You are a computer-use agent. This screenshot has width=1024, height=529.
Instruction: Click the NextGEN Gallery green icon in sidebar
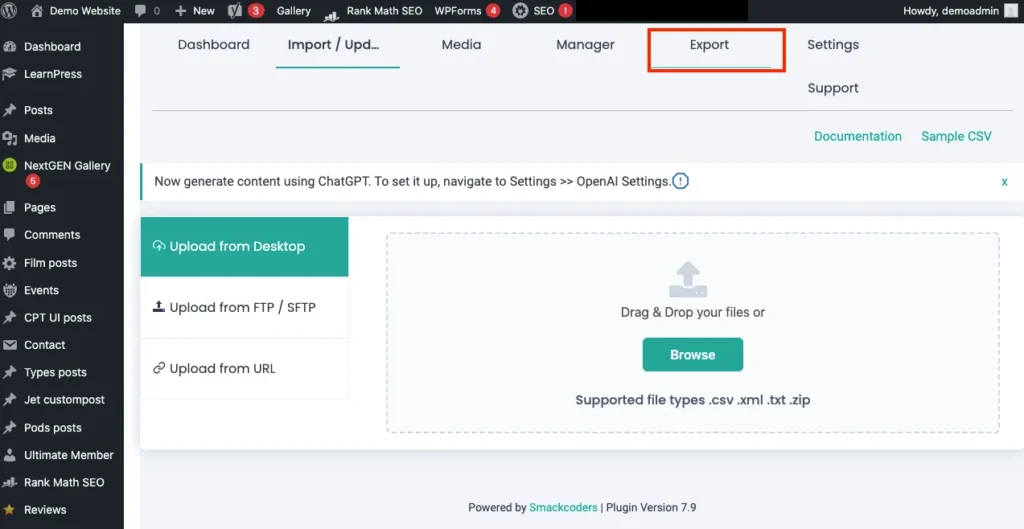pos(10,166)
